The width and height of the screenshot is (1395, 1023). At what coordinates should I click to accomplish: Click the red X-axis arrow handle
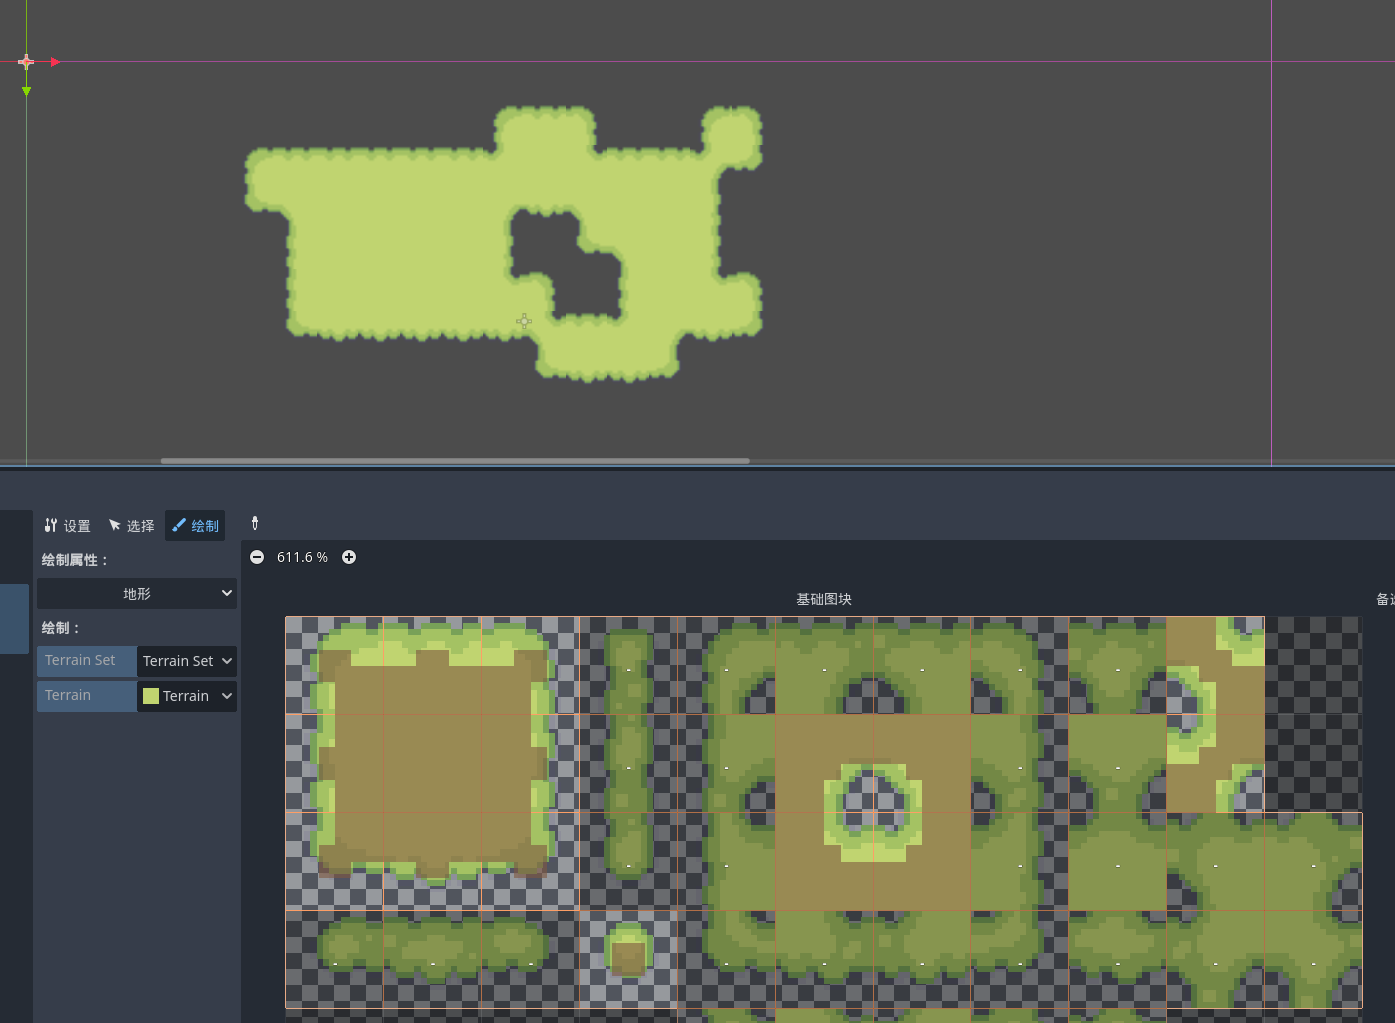pyautogui.click(x=56, y=62)
